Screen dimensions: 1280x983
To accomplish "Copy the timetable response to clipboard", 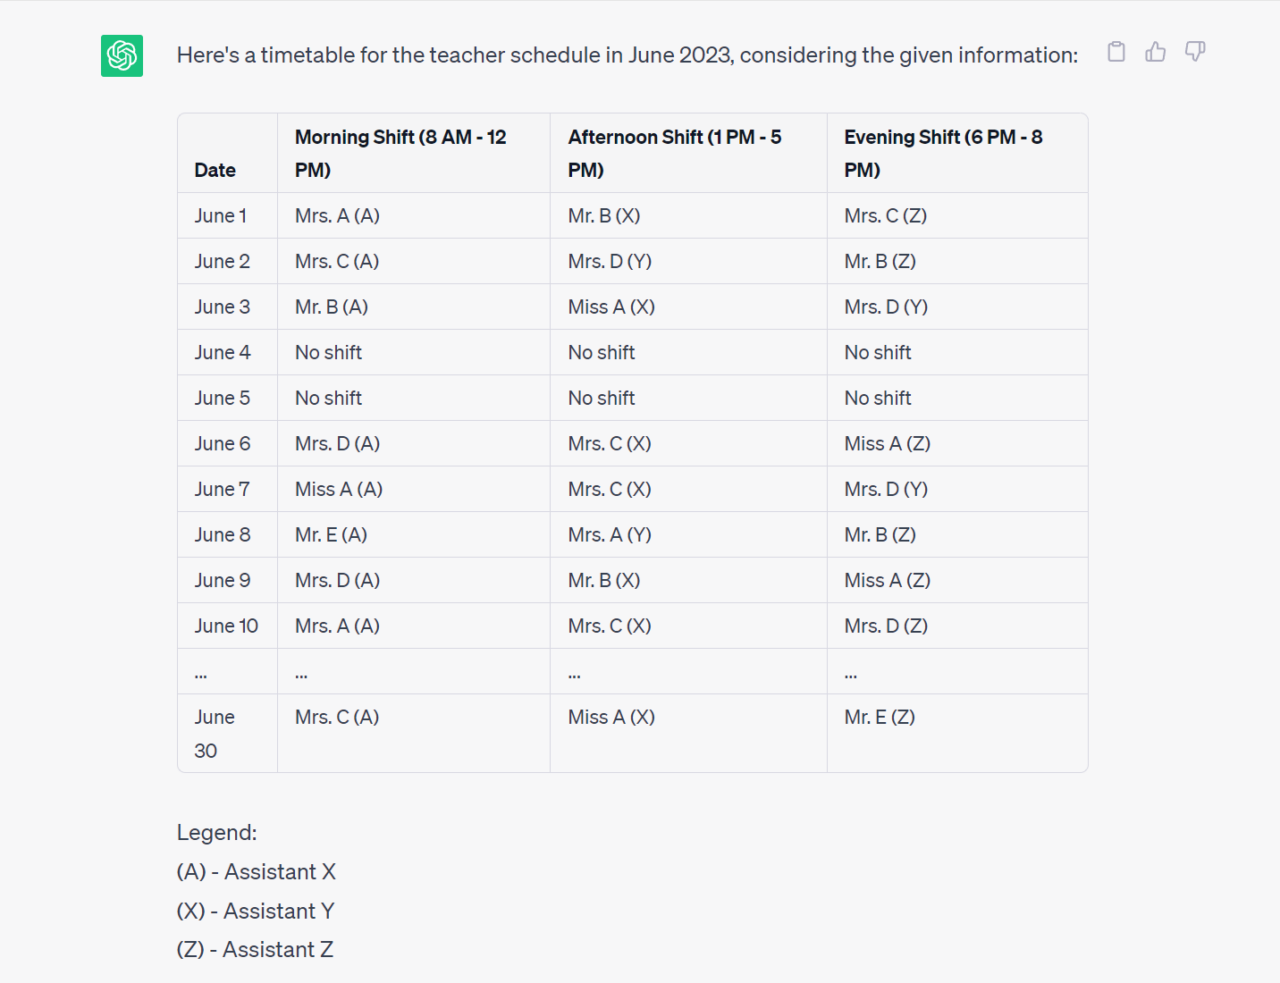I will pyautogui.click(x=1116, y=52).
